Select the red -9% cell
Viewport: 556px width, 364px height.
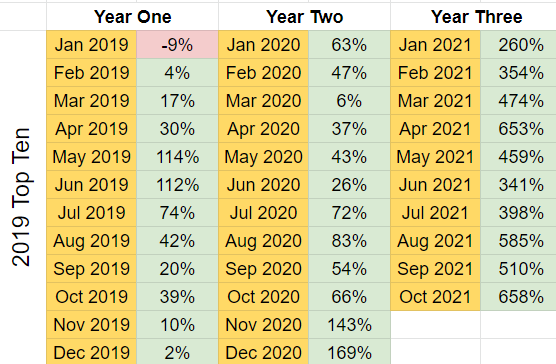coord(177,45)
